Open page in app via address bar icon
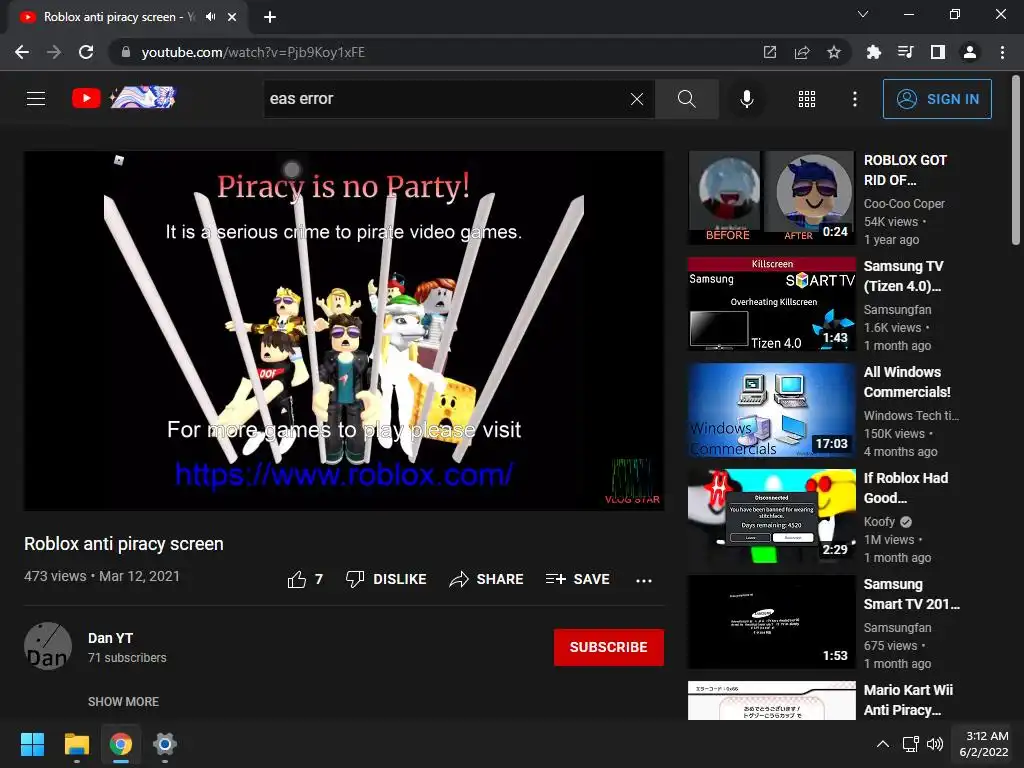 click(770, 52)
